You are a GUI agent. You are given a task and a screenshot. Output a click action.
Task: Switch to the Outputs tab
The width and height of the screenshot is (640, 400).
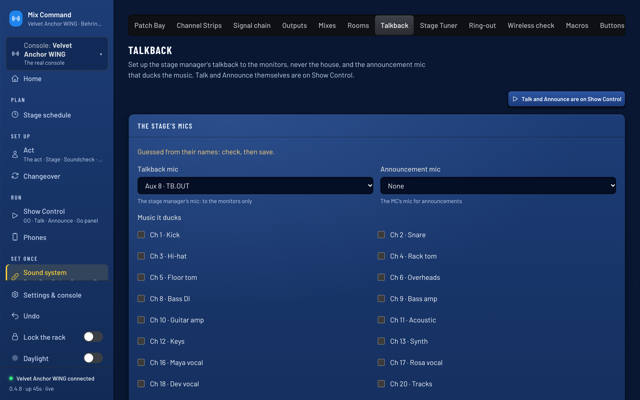(294, 25)
